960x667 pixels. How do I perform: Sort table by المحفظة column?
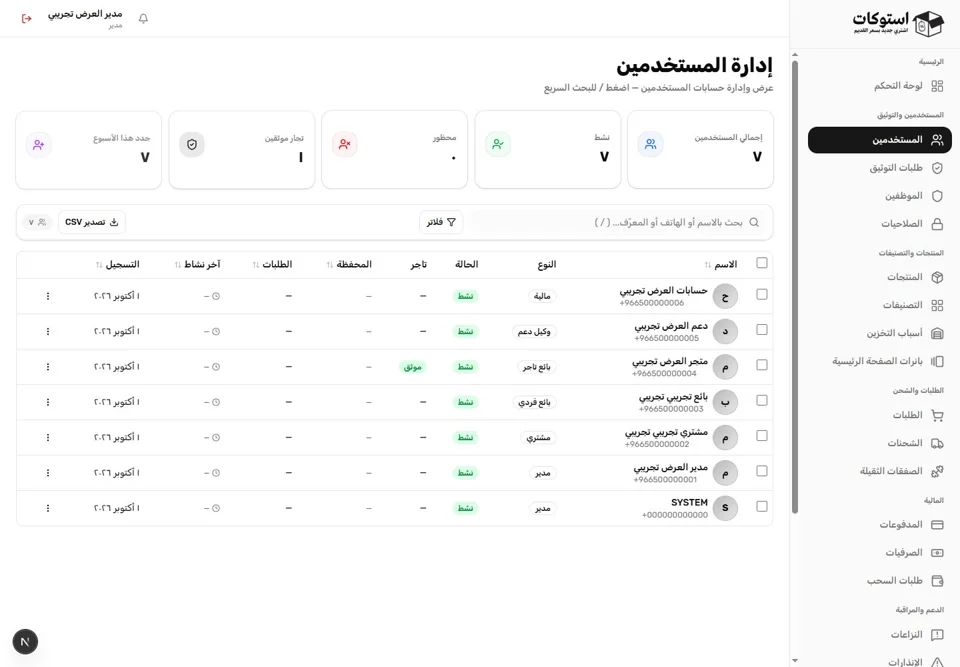(x=349, y=265)
